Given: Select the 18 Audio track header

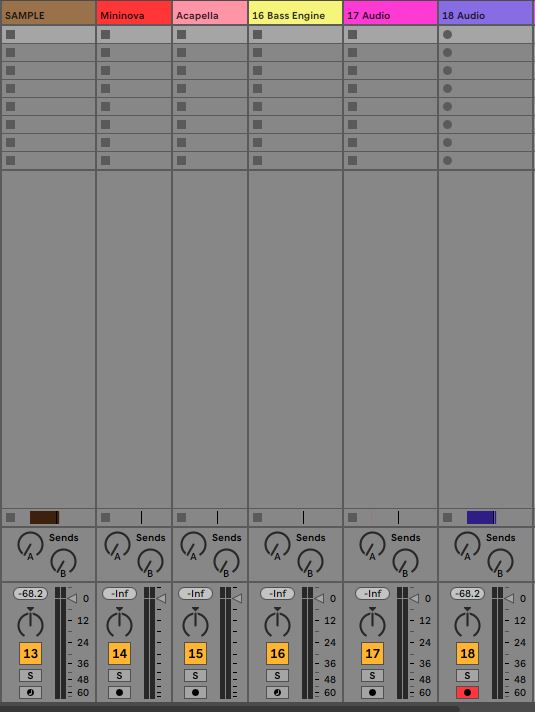Looking at the screenshot, I should (x=485, y=15).
